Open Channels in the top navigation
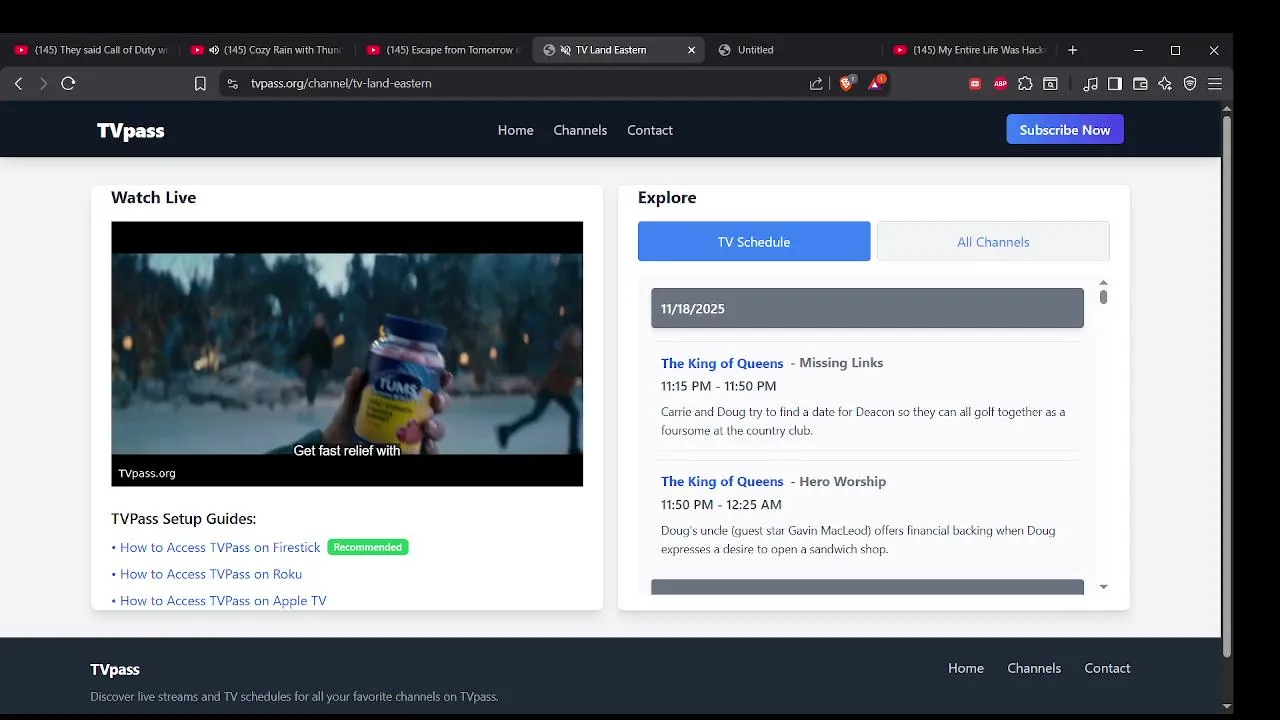The height and width of the screenshot is (720, 1280). 580,130
